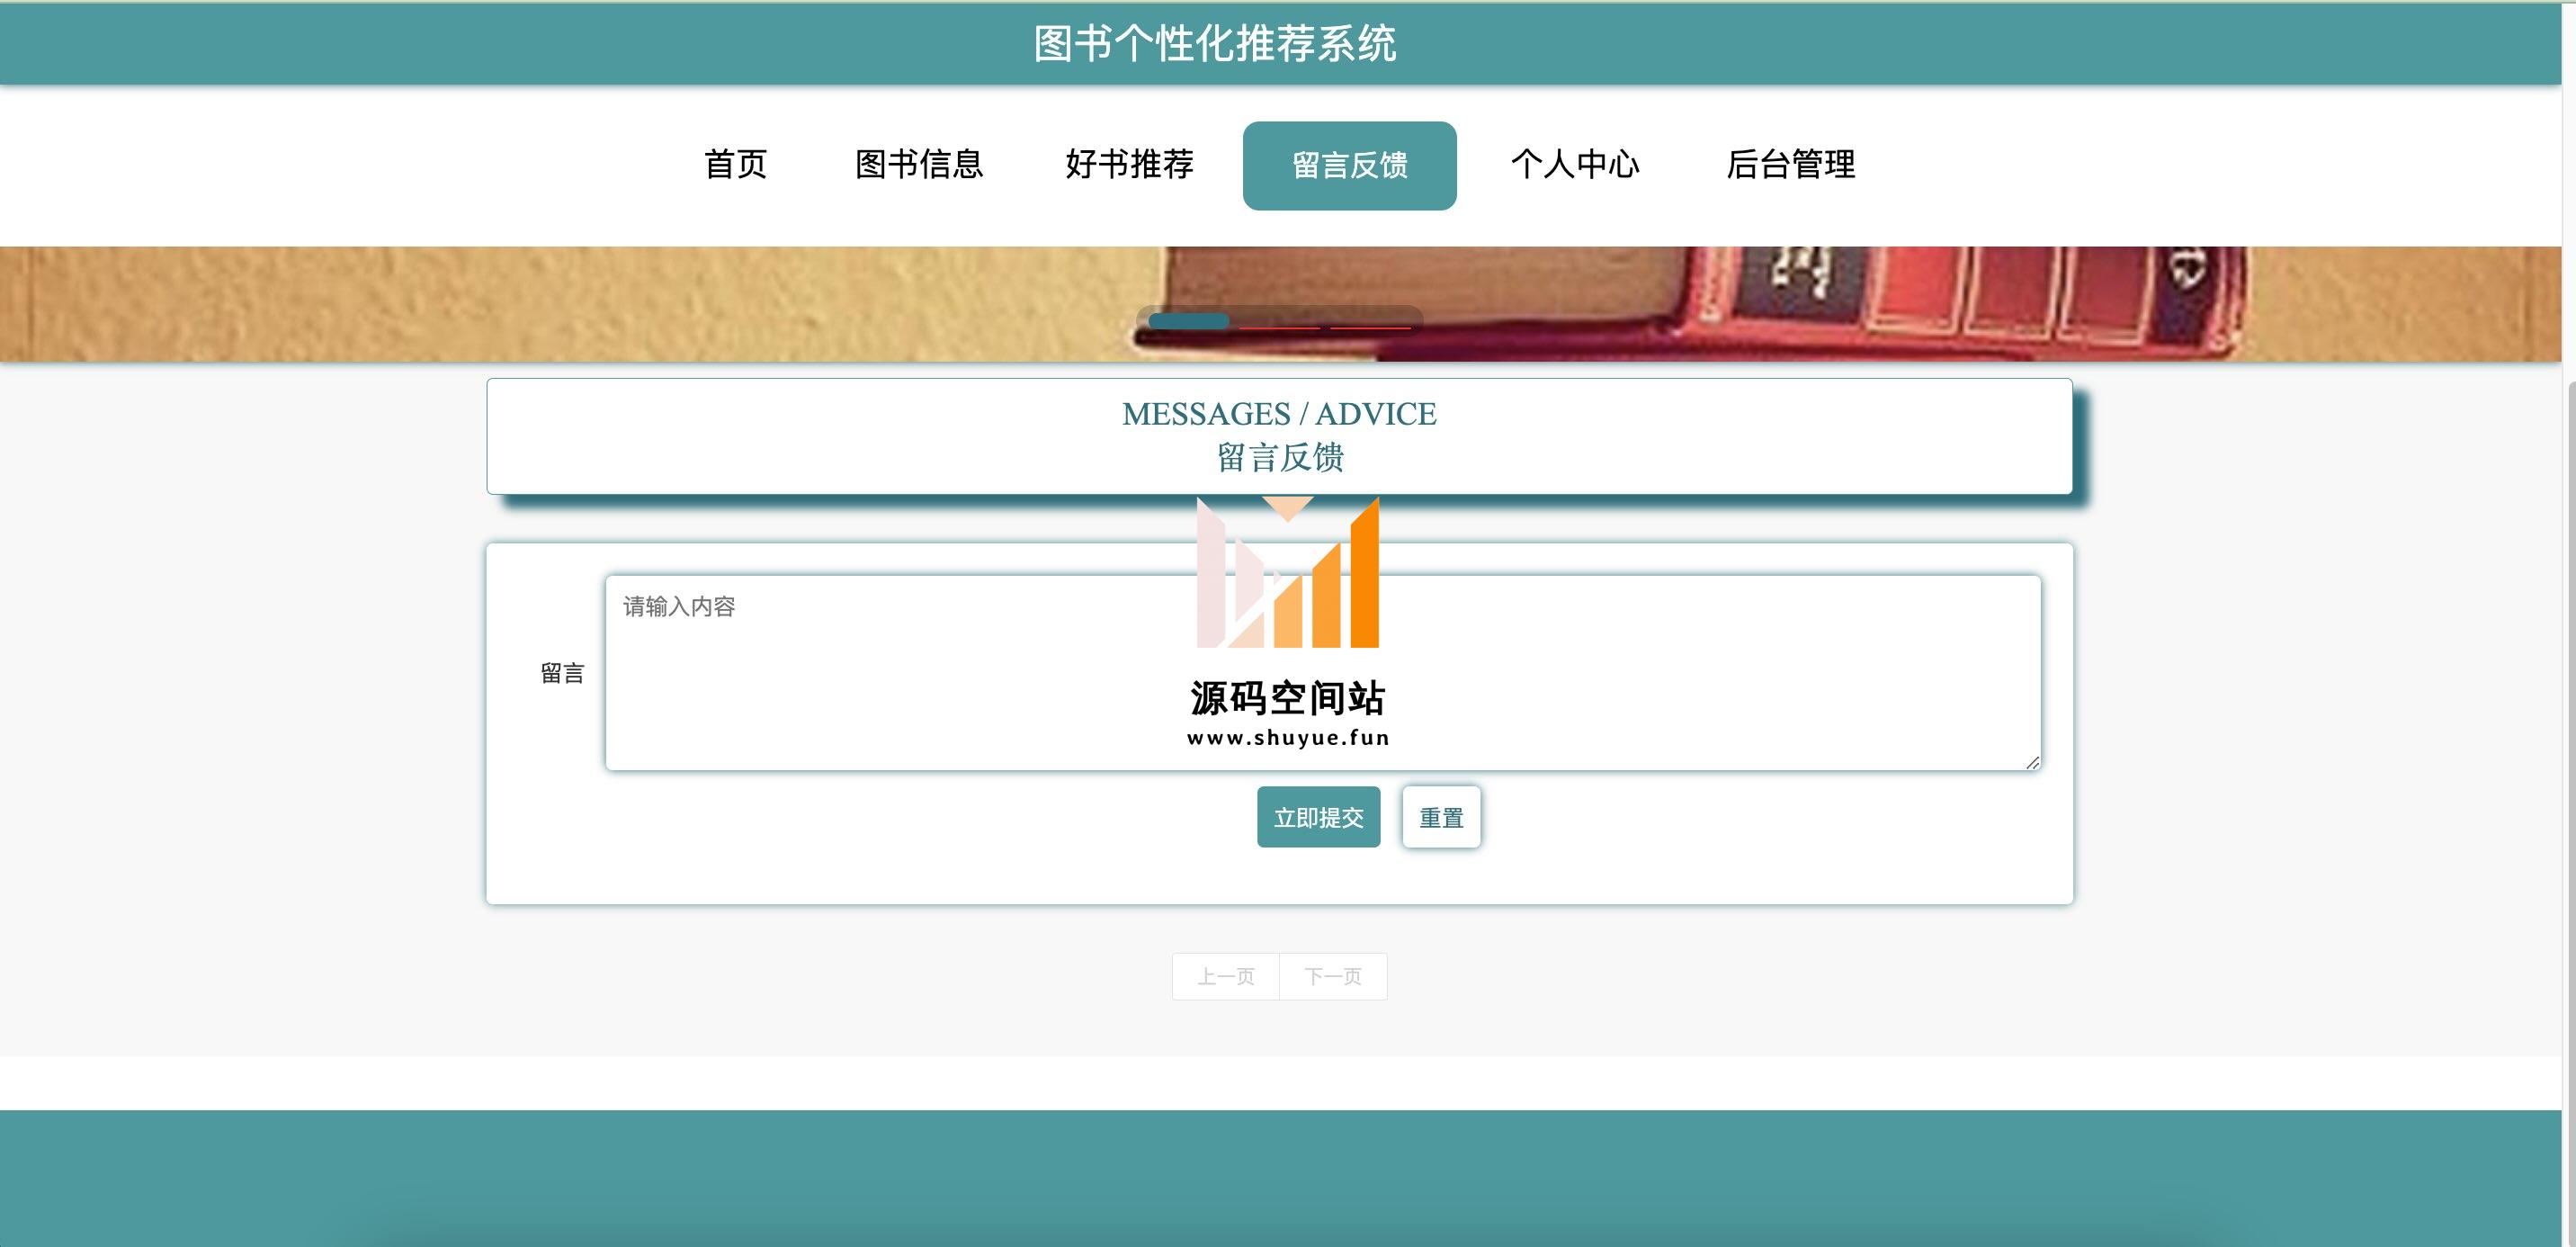This screenshot has height=1247, width=2576.
Task: Click the 立即提交 submit button
Action: coord(1318,817)
